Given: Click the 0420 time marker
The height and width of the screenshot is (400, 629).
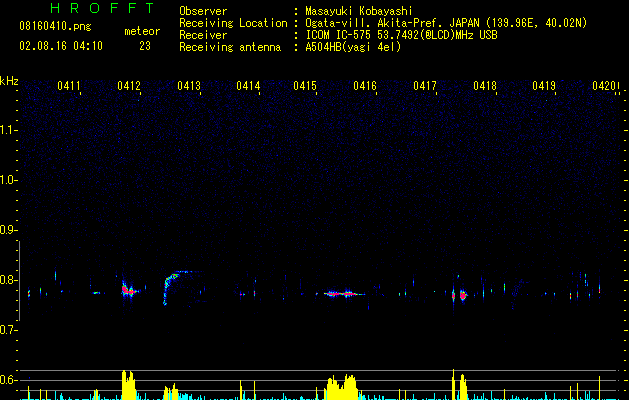Looking at the screenshot, I should click(604, 86).
